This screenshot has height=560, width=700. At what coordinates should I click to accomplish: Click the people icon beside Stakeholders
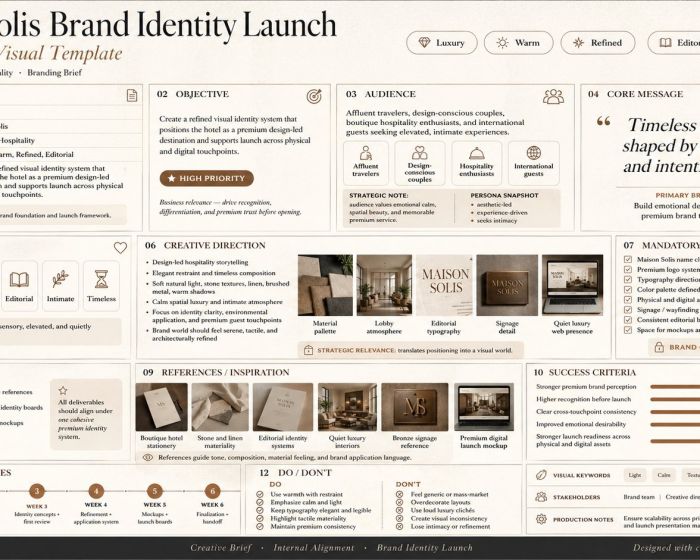541,497
